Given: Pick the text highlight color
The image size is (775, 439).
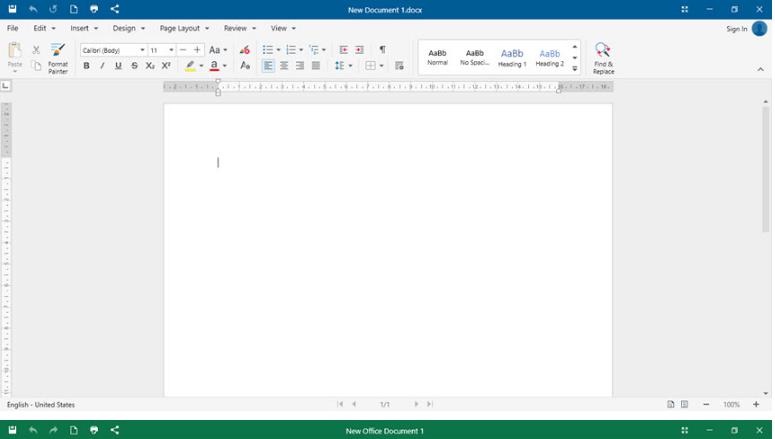Looking at the screenshot, I should (190, 66).
